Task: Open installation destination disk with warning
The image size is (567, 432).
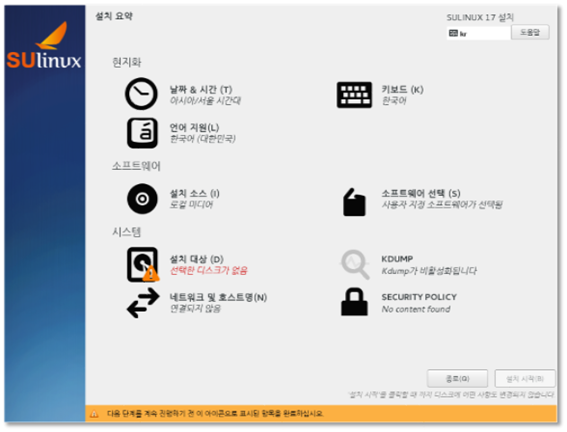Action: (143, 264)
